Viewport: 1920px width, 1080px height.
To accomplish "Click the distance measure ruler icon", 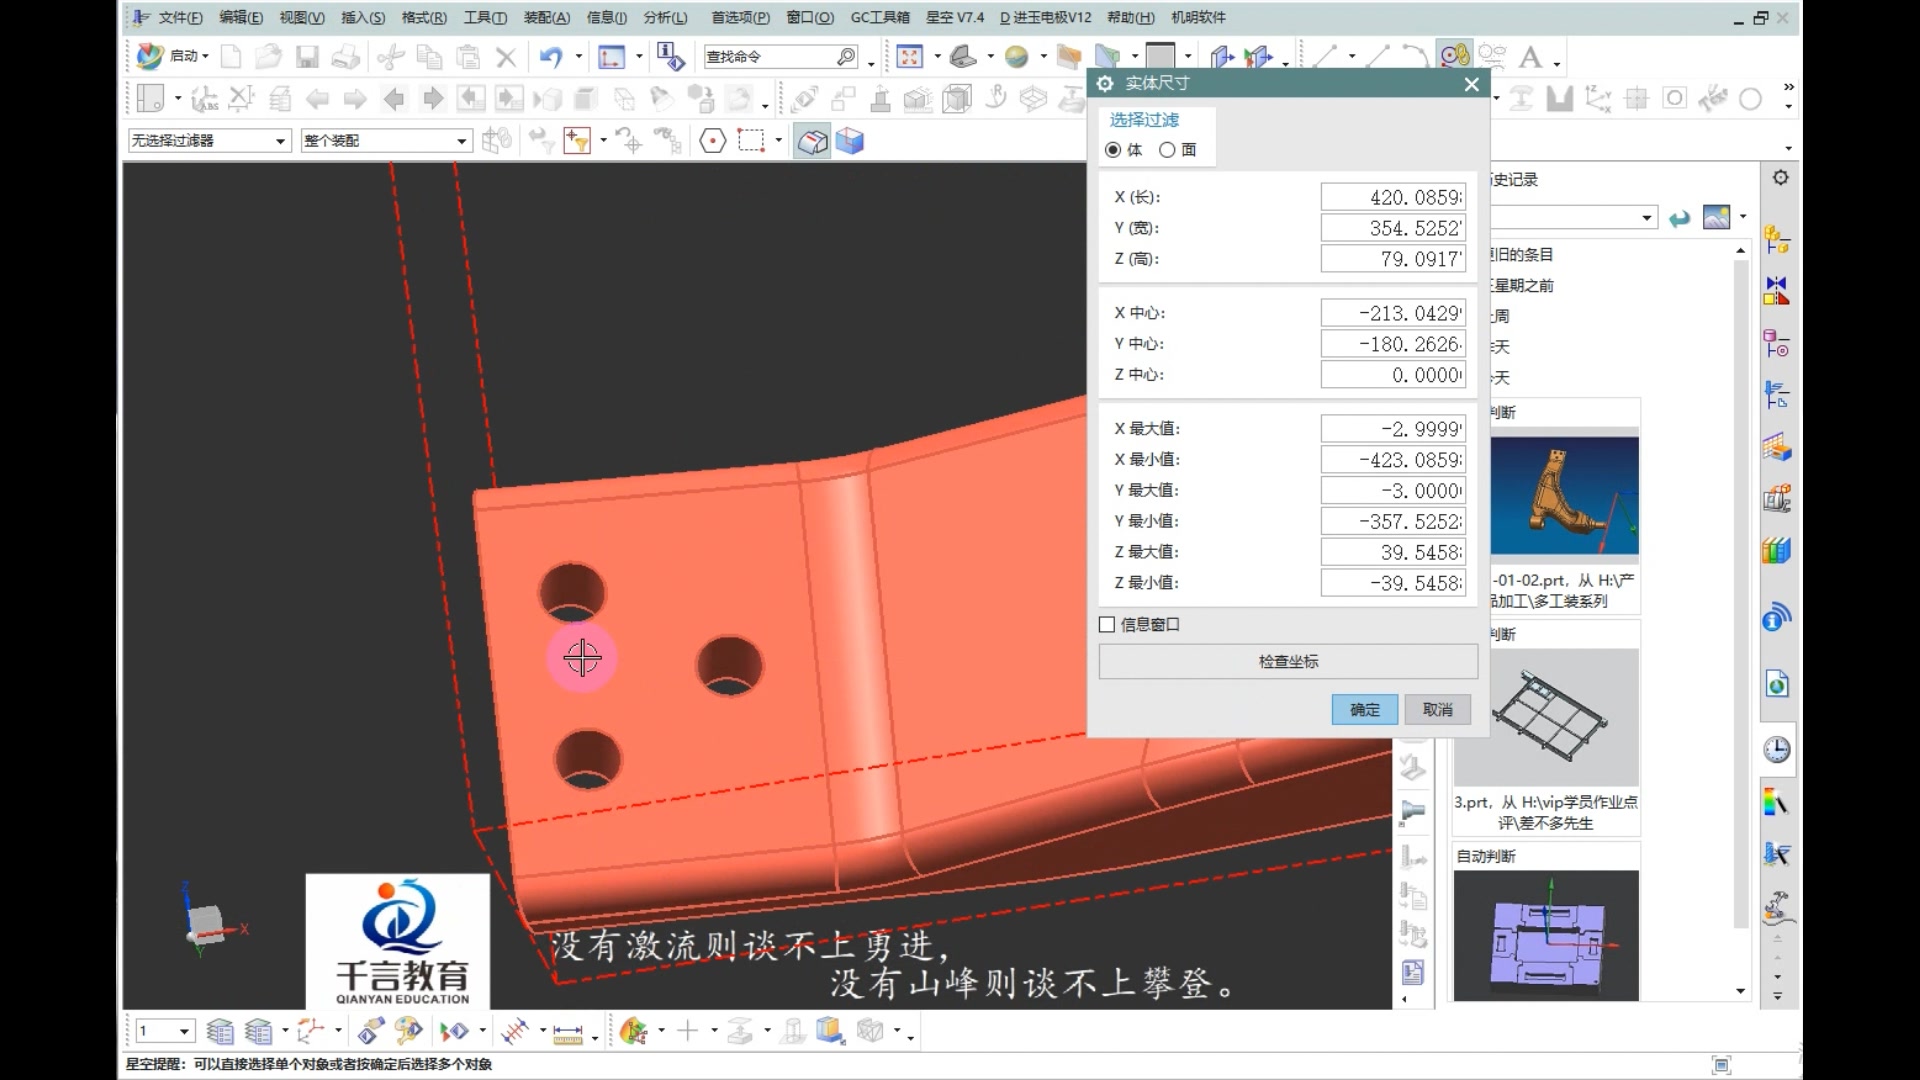I will click(x=569, y=1031).
